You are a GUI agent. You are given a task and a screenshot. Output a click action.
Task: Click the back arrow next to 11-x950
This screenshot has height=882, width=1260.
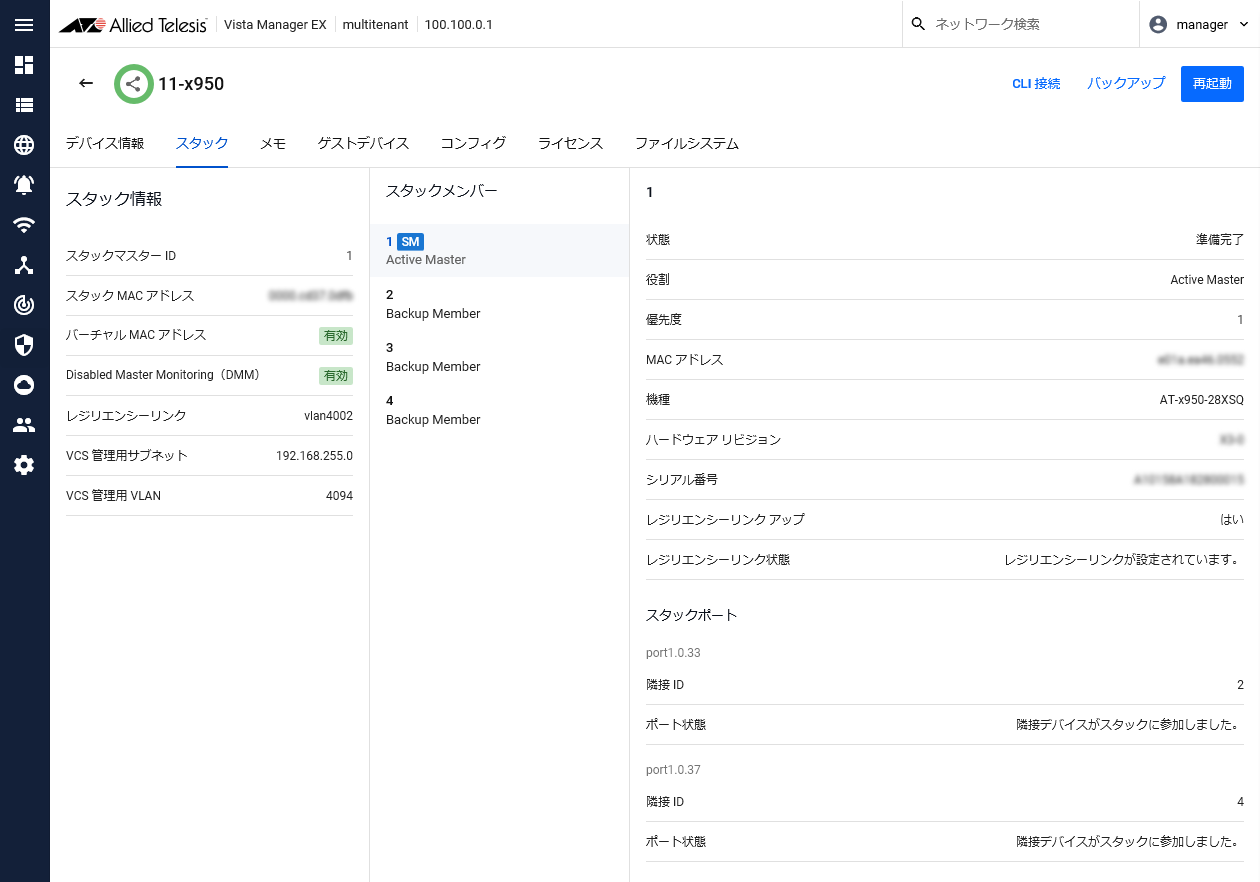pyautogui.click(x=86, y=83)
